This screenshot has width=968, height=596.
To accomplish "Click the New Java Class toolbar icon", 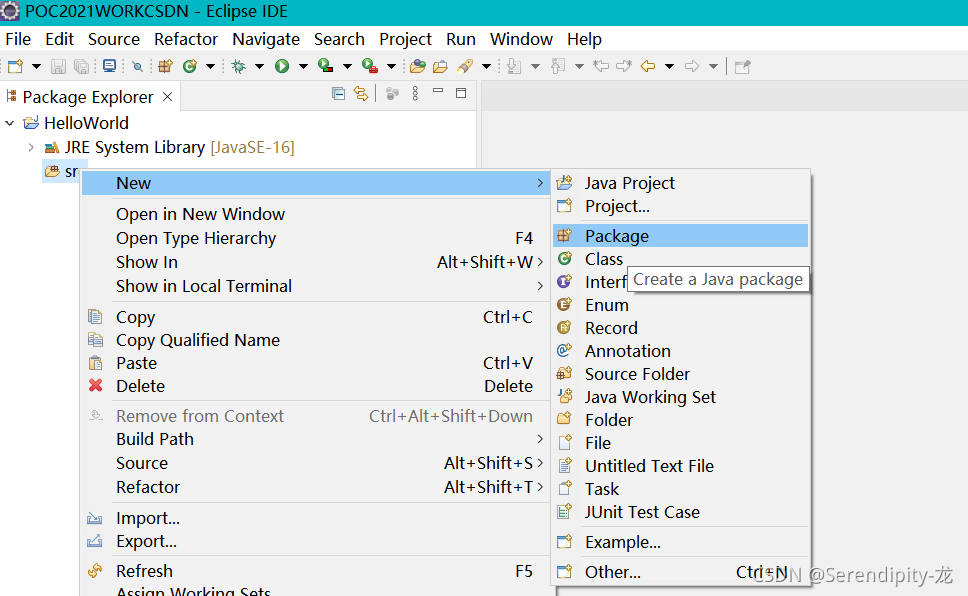I will (x=190, y=66).
